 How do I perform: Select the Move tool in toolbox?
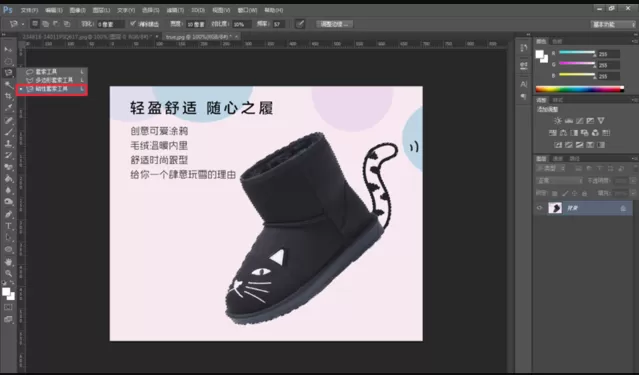point(8,49)
